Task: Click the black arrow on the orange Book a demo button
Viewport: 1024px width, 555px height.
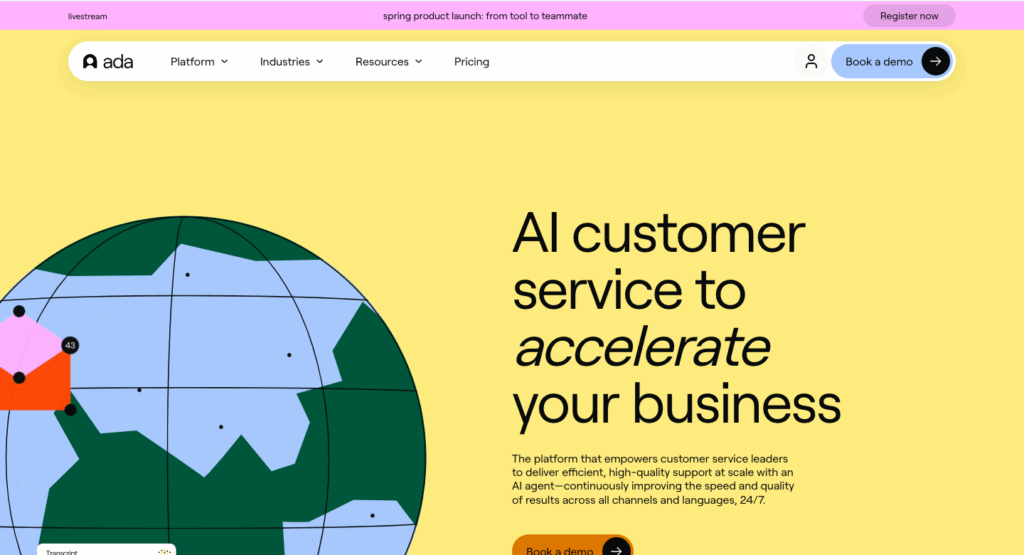Action: (x=616, y=550)
